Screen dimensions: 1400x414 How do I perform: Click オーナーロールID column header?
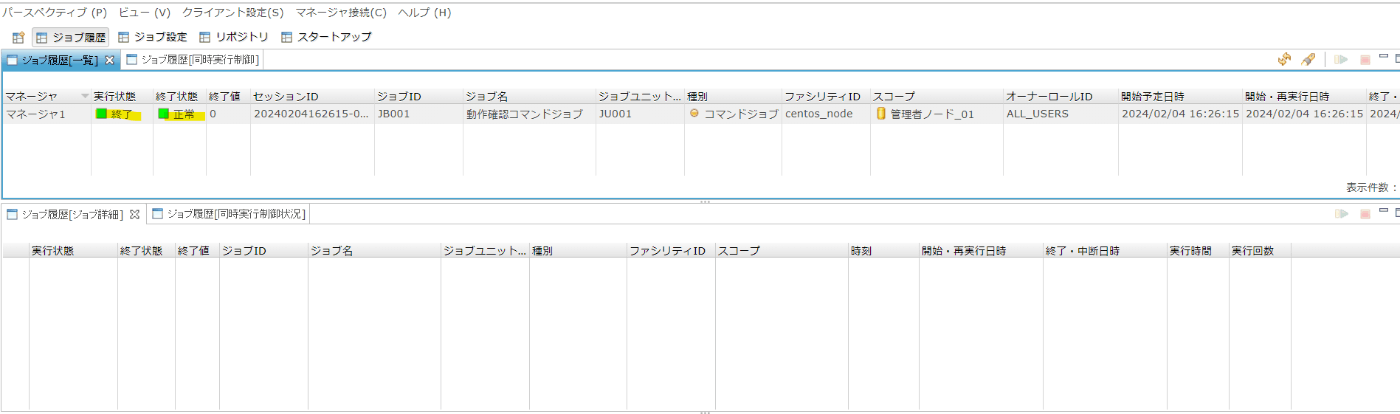[x=1060, y=97]
